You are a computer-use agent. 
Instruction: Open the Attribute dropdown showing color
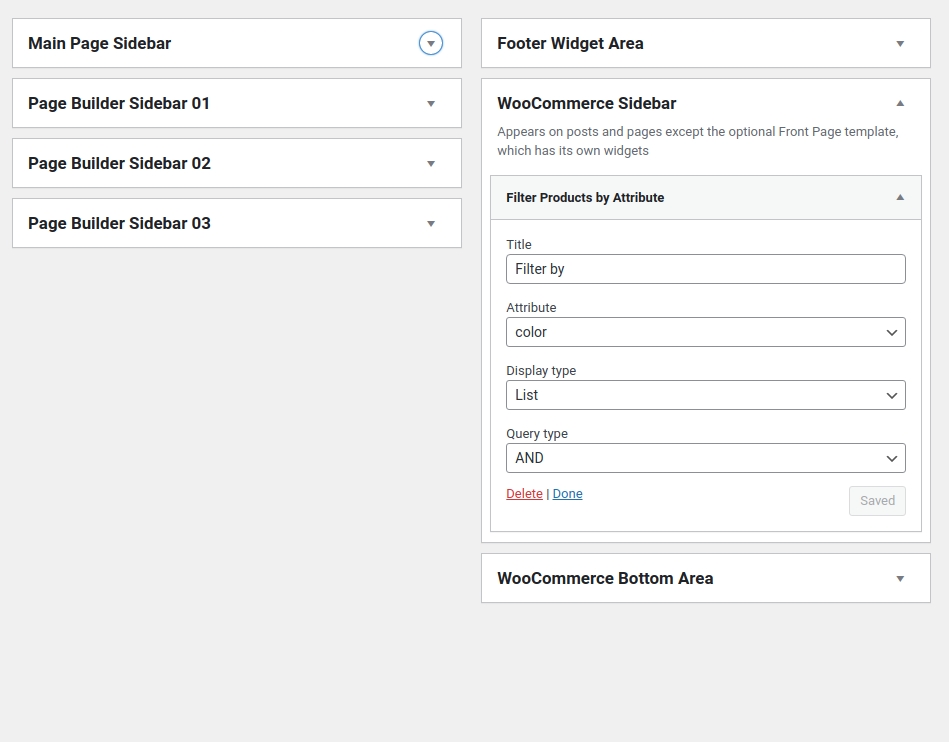click(705, 332)
